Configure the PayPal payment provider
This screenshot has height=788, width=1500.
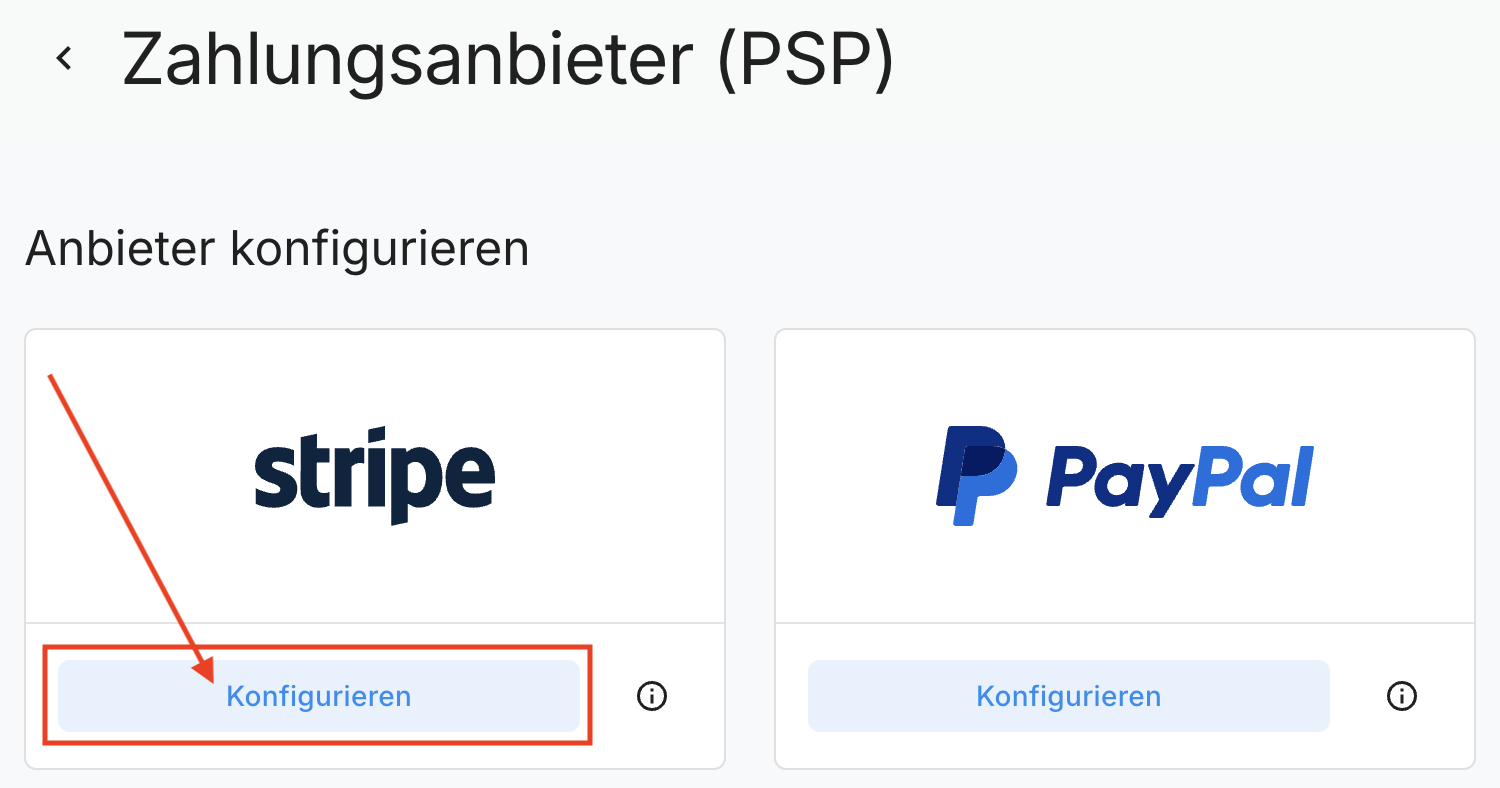1067,695
